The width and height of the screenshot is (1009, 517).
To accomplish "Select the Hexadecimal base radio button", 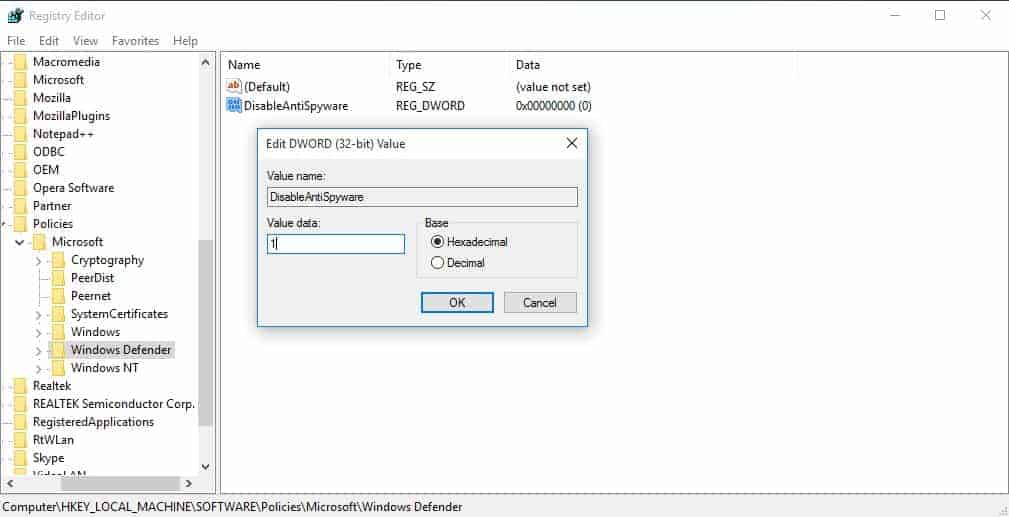I will (437, 242).
